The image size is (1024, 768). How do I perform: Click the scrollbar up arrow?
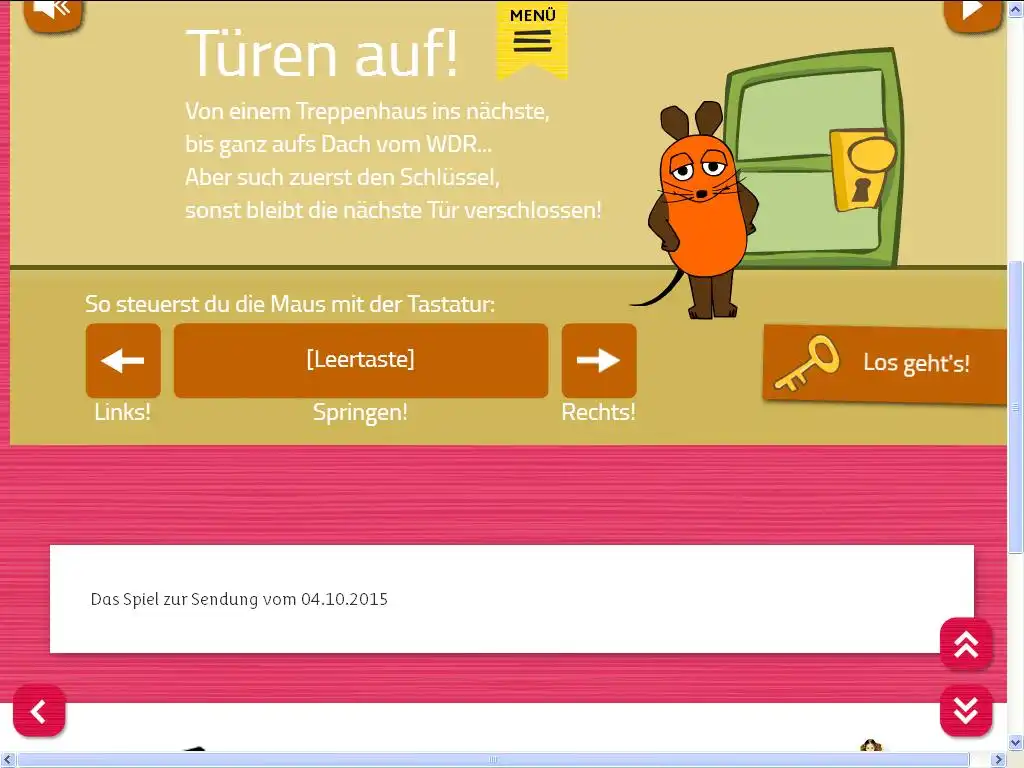tap(1016, 8)
